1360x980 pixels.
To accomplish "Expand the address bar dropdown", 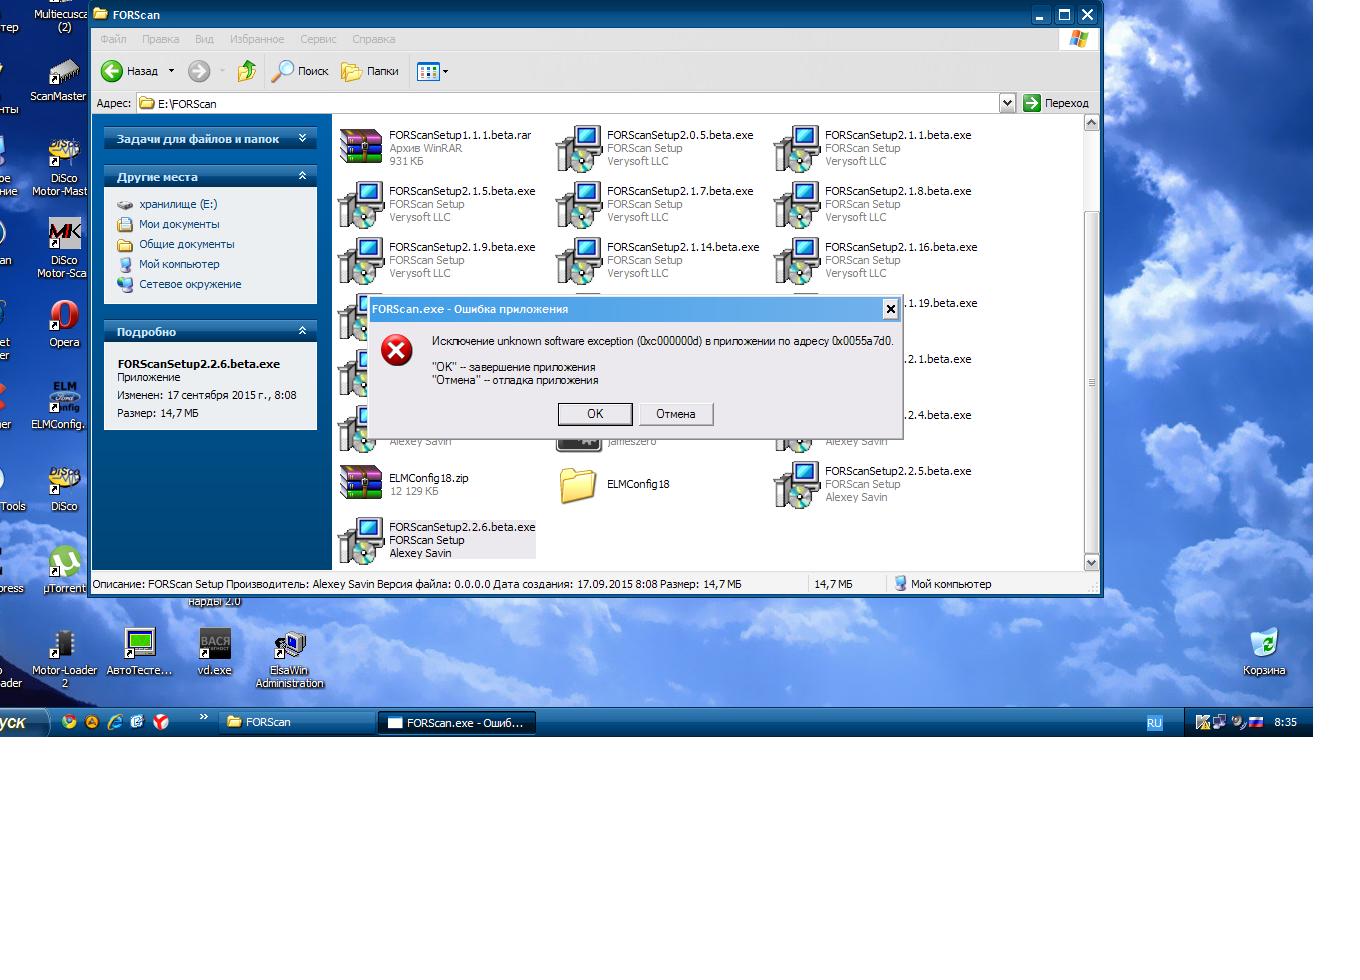I will coord(1007,103).
